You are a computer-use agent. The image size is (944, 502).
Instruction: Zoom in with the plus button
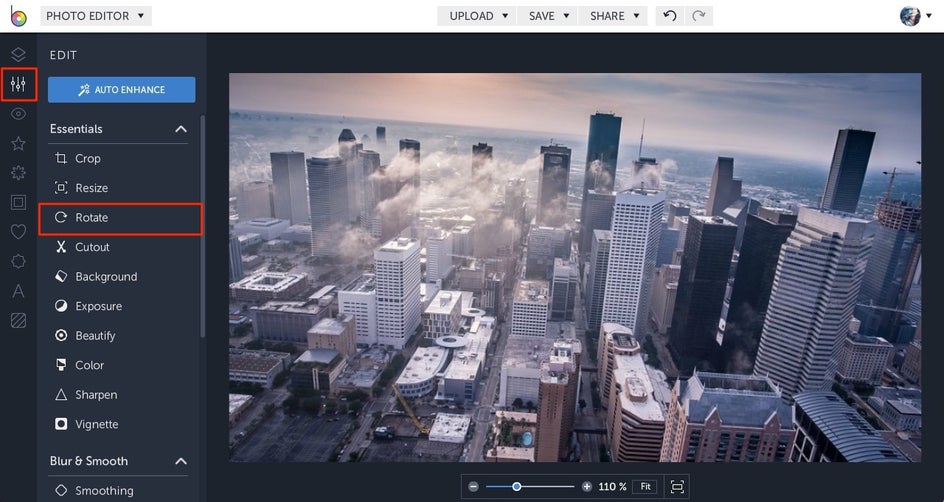586,487
